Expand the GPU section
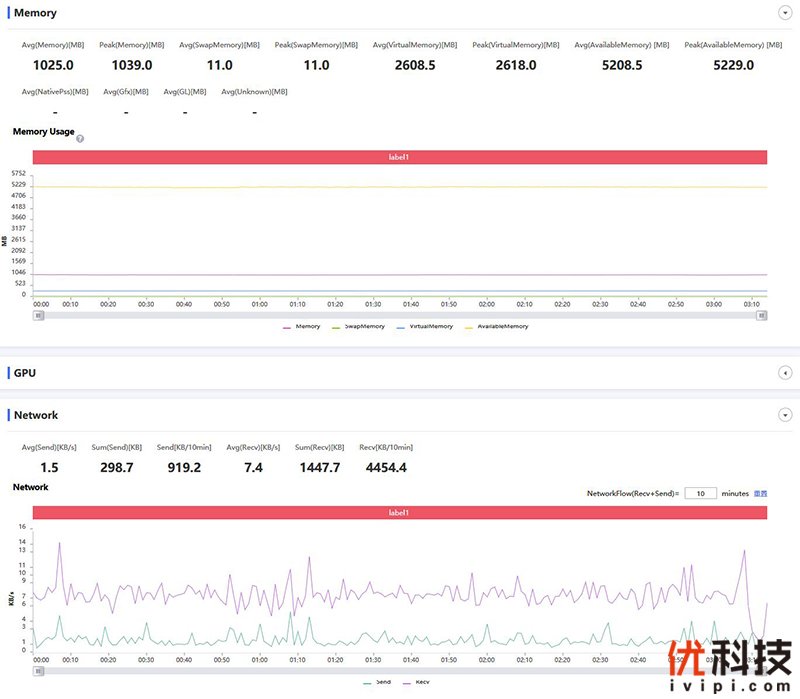The width and height of the screenshot is (800, 699). [x=785, y=373]
